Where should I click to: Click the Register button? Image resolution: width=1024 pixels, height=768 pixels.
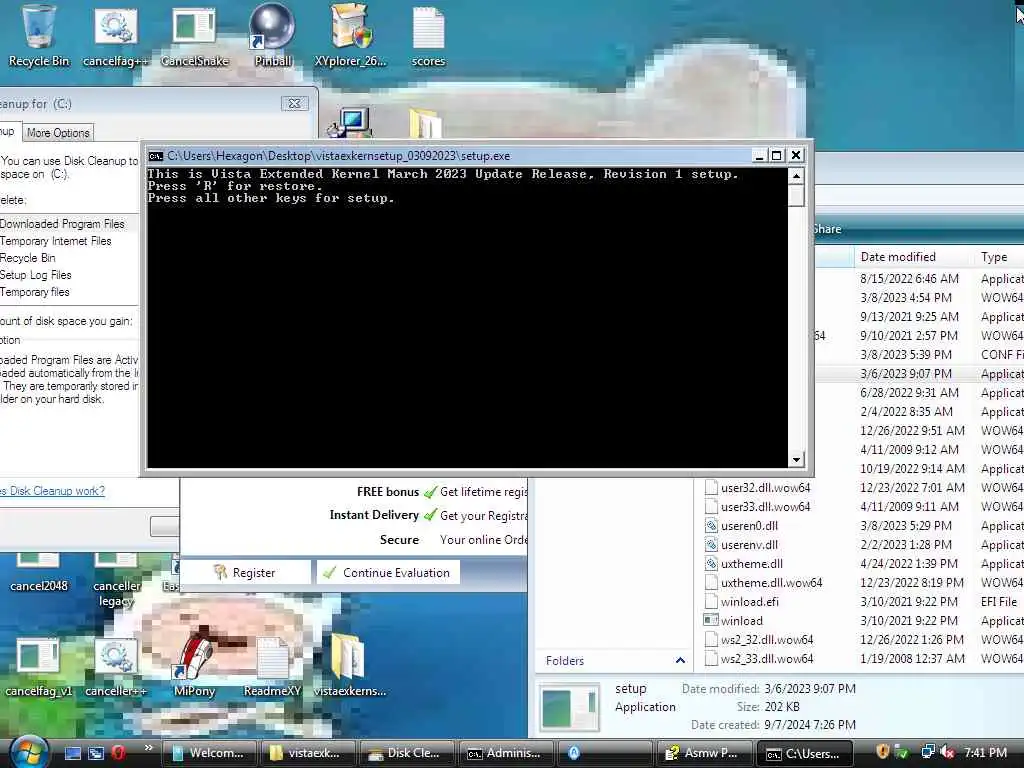tap(246, 573)
